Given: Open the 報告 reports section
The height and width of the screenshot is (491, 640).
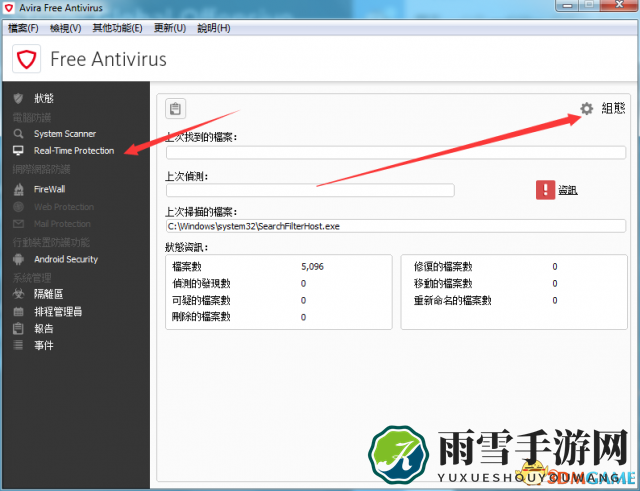Looking at the screenshot, I should tap(44, 329).
